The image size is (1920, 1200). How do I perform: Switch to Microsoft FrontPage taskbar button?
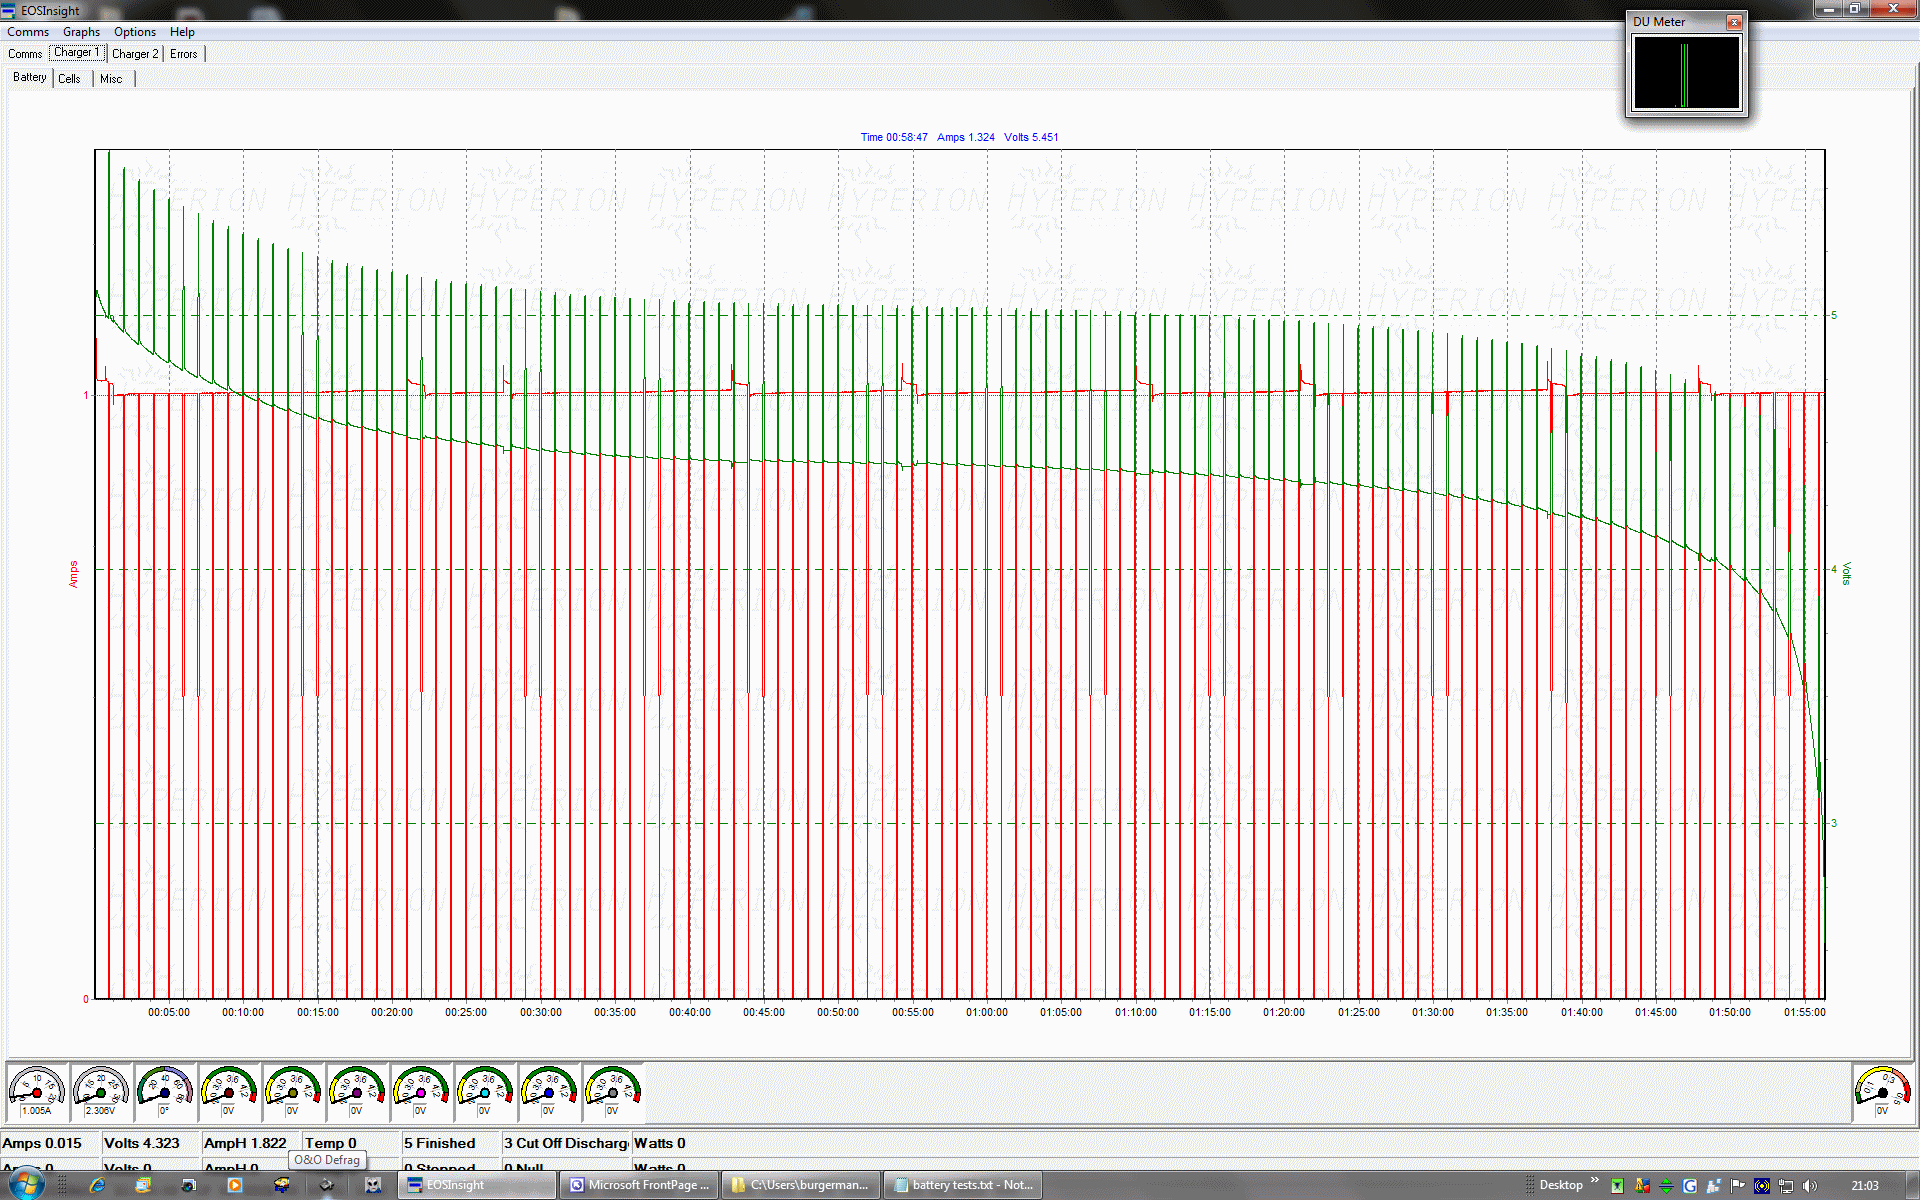coord(638,1185)
